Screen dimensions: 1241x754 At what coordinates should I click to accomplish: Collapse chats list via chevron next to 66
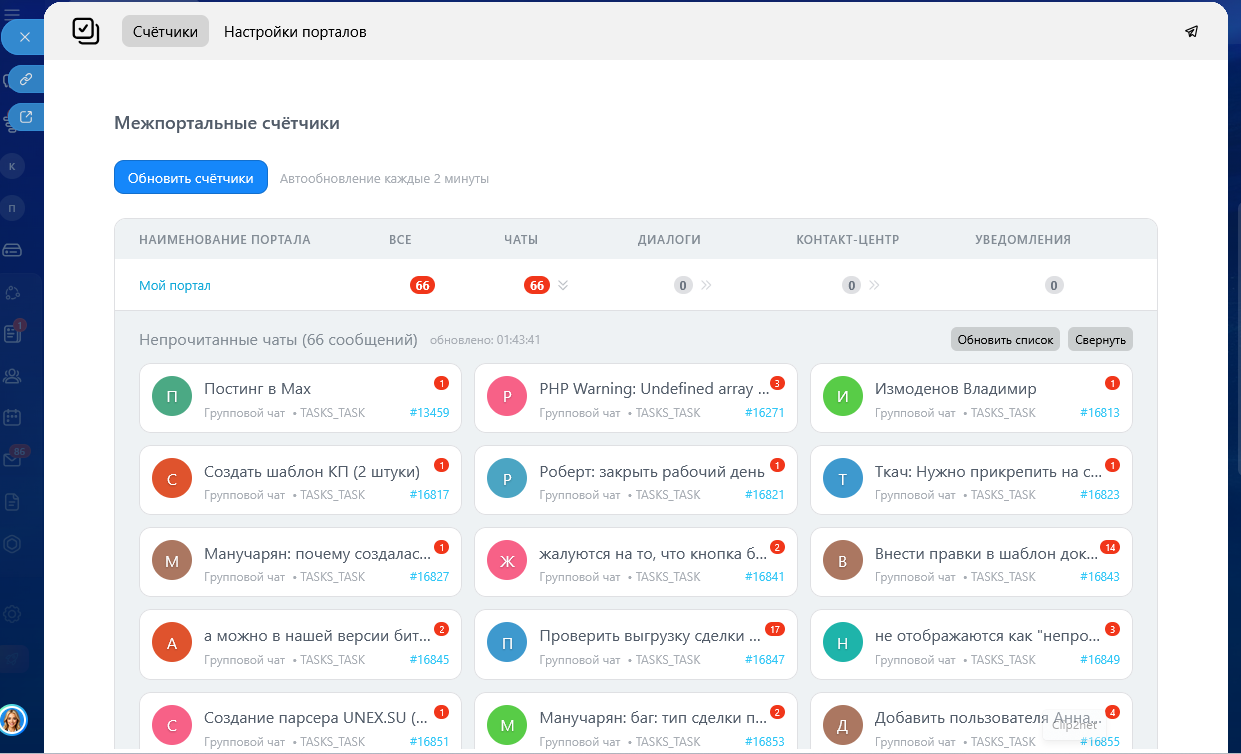click(x=563, y=286)
